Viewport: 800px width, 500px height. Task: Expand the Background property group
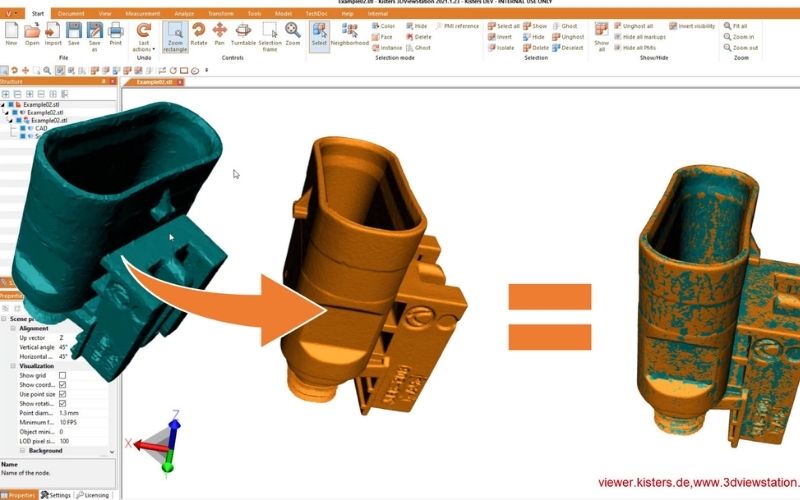(22, 451)
